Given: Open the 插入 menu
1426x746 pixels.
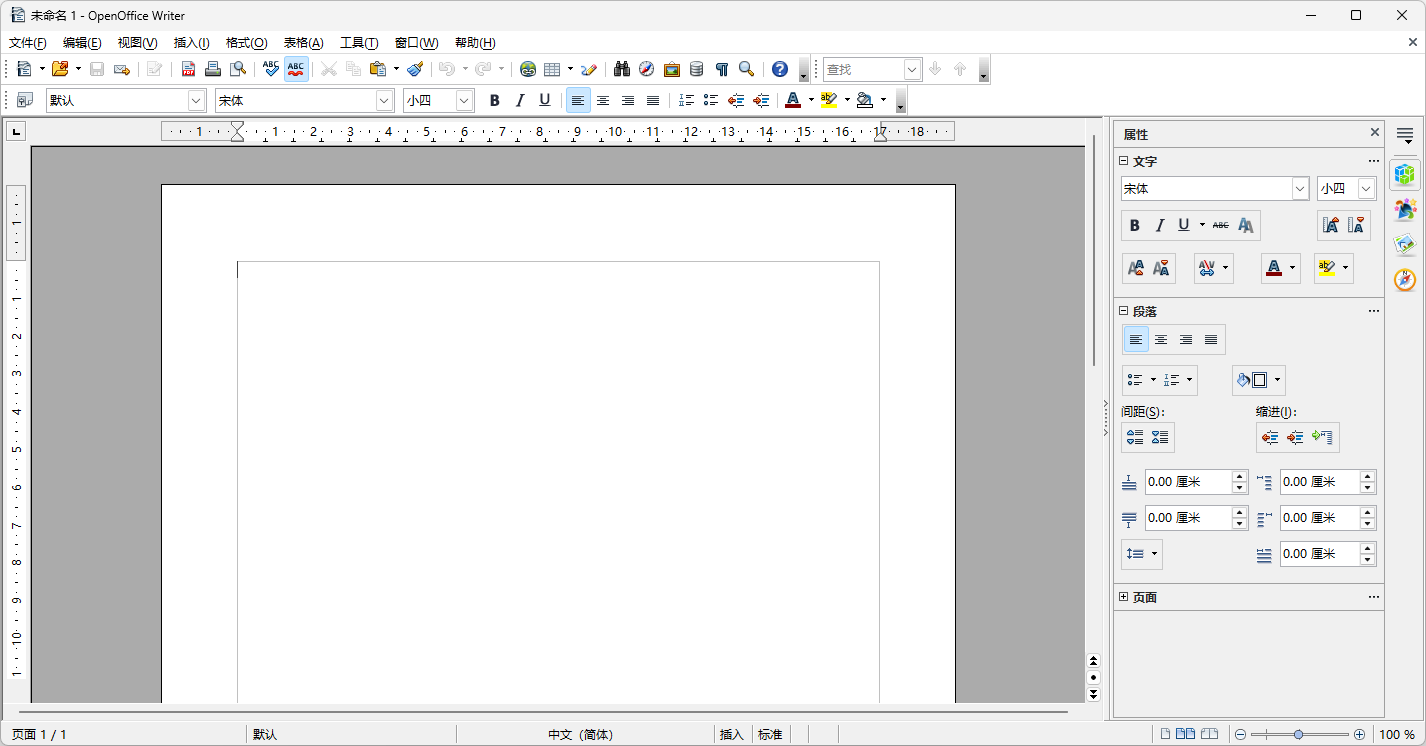Looking at the screenshot, I should click(192, 43).
